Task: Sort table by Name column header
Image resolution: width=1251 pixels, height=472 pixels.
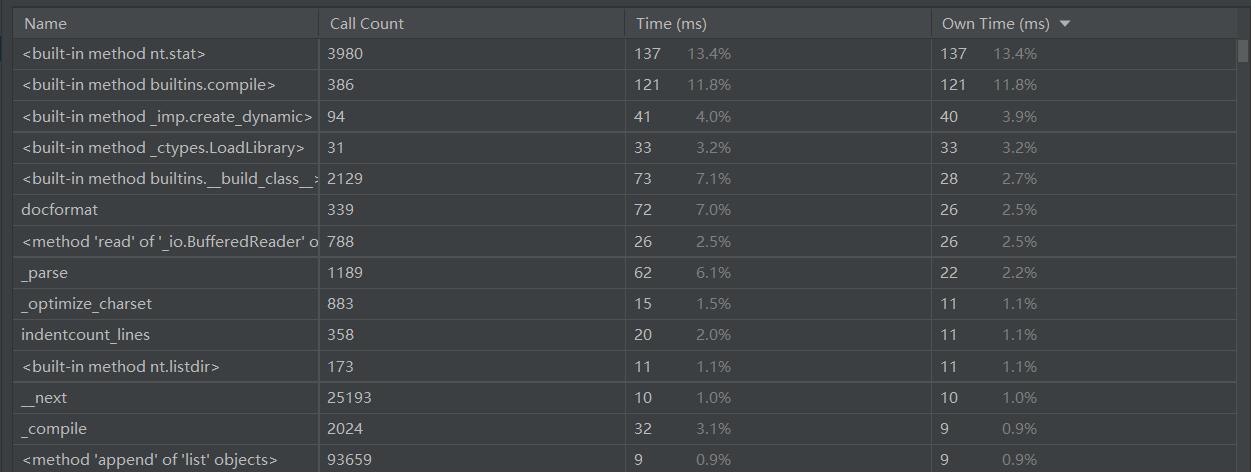Action: tap(45, 24)
